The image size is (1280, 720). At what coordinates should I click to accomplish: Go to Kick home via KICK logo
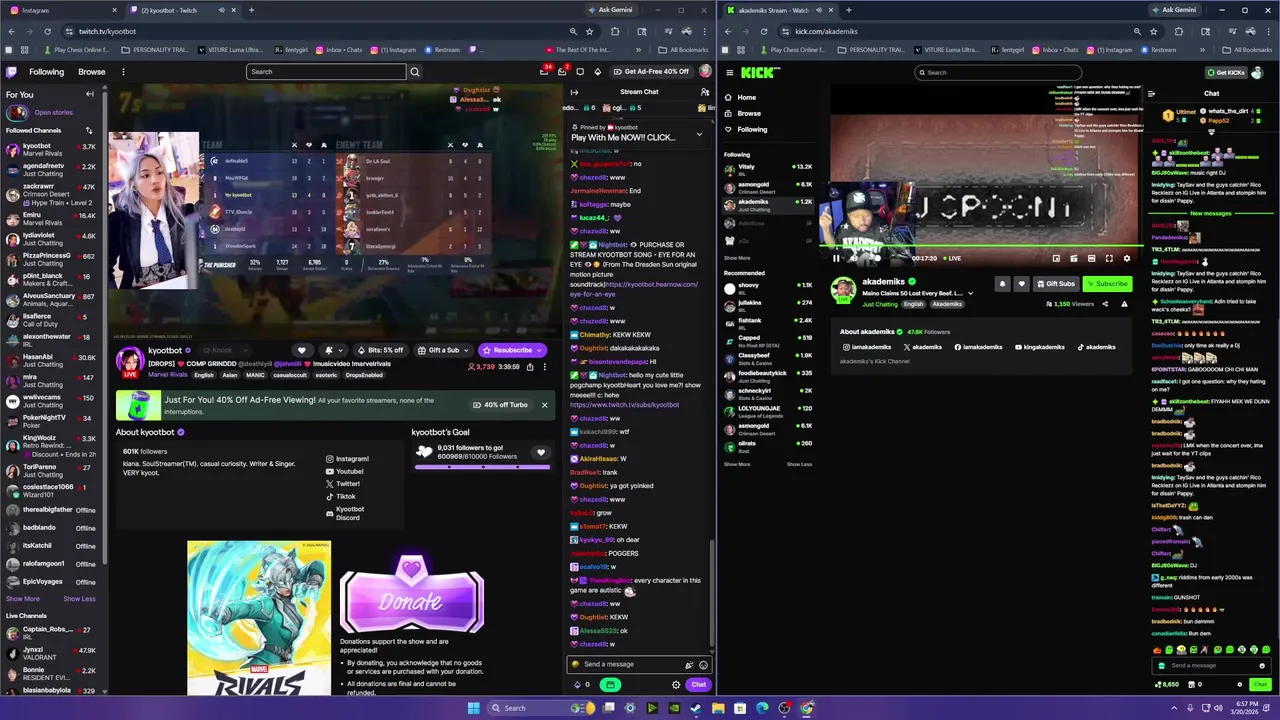coord(760,72)
